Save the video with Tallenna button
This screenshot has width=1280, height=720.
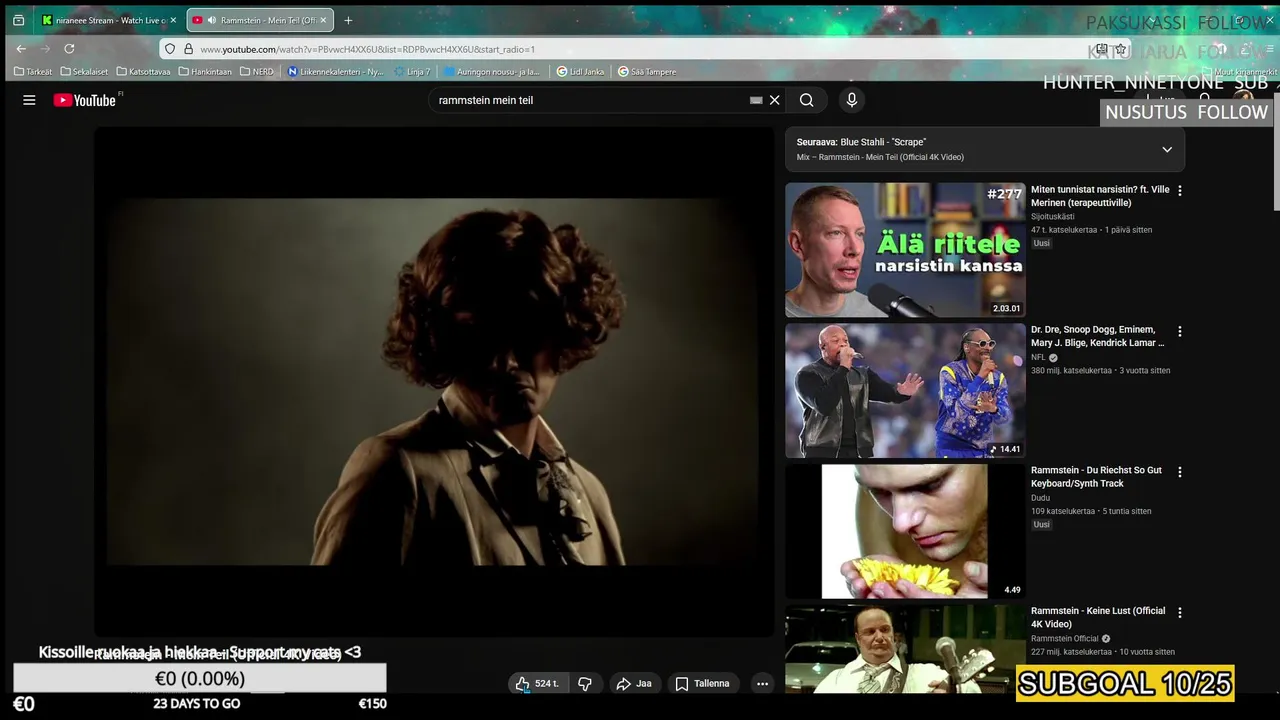coord(702,684)
